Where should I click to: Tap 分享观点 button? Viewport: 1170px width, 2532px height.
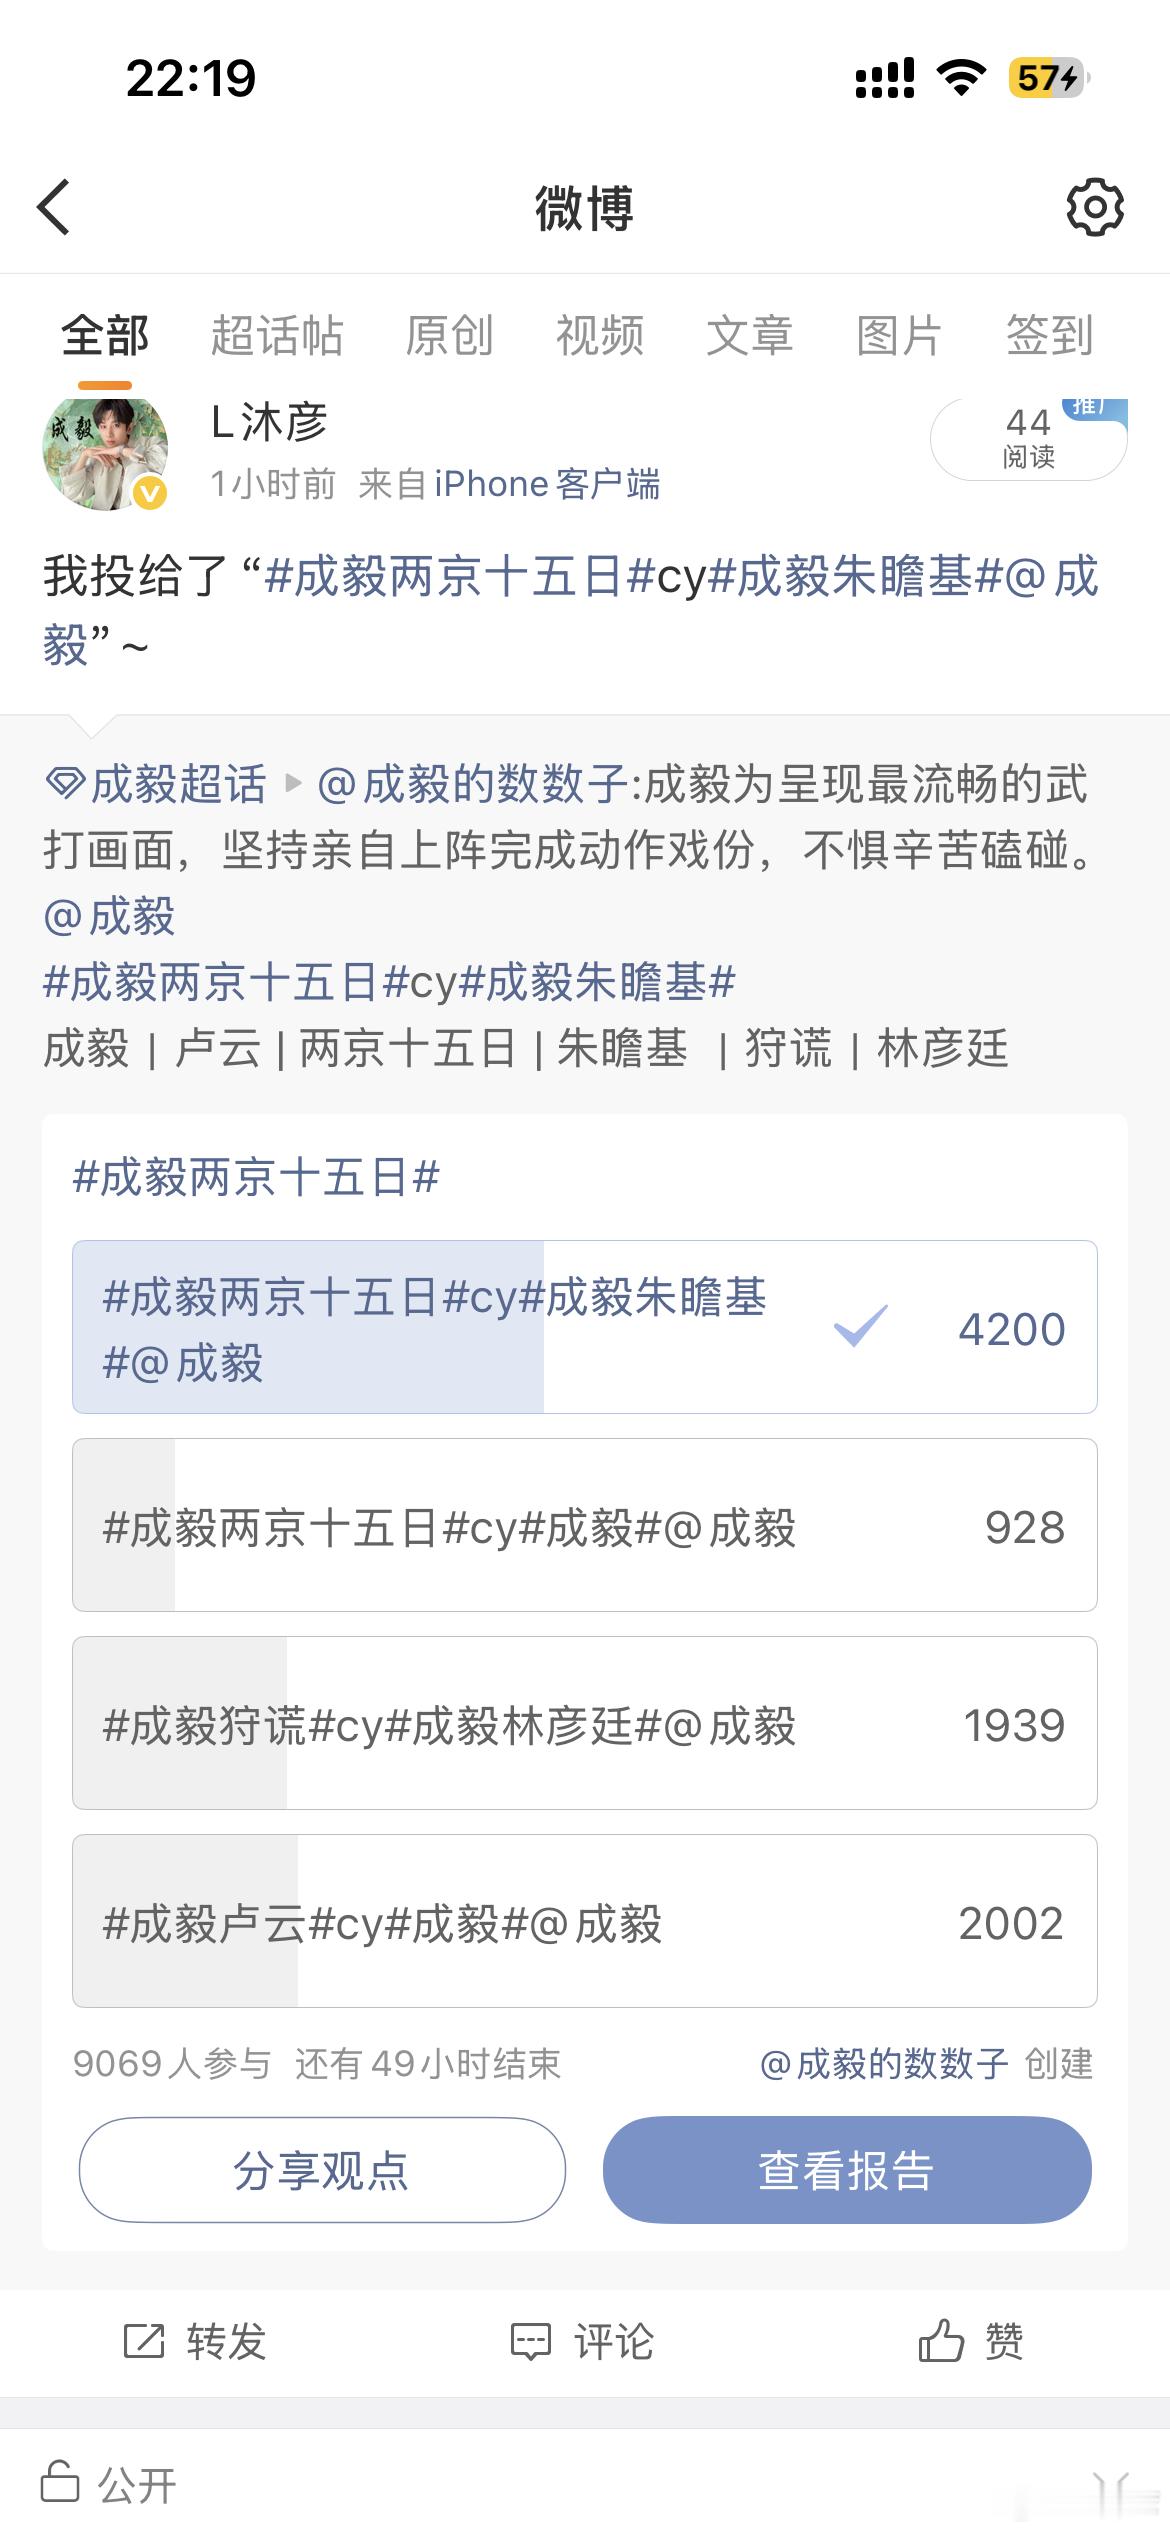click(x=322, y=2170)
